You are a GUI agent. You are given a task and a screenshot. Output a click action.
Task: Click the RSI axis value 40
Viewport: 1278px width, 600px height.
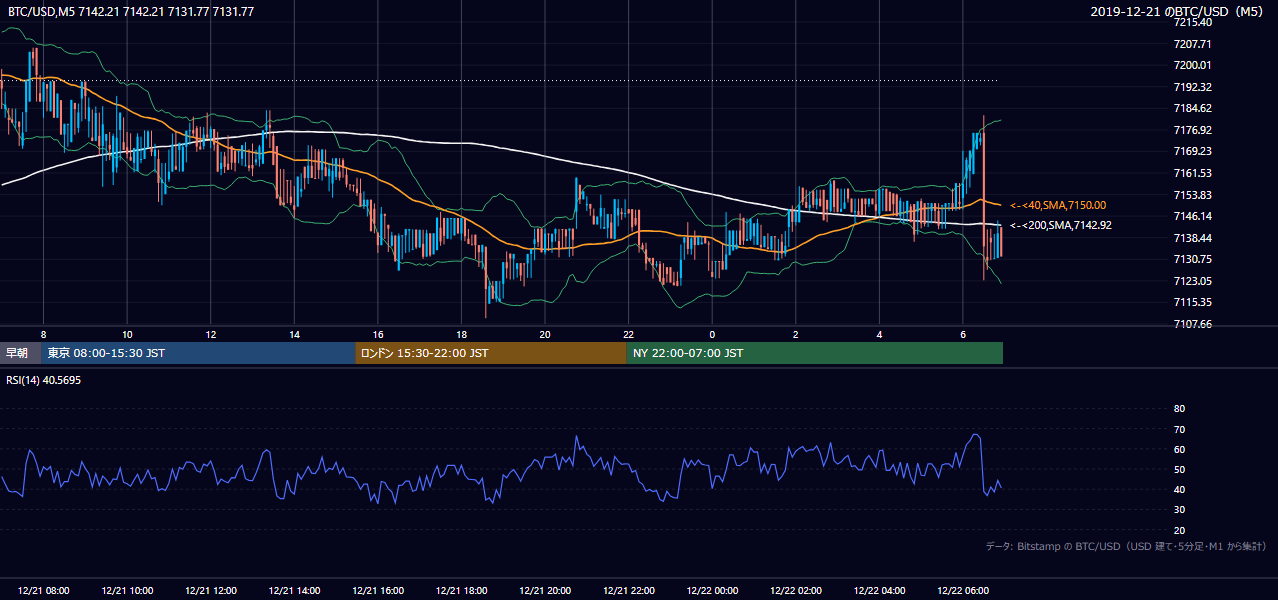click(1179, 489)
